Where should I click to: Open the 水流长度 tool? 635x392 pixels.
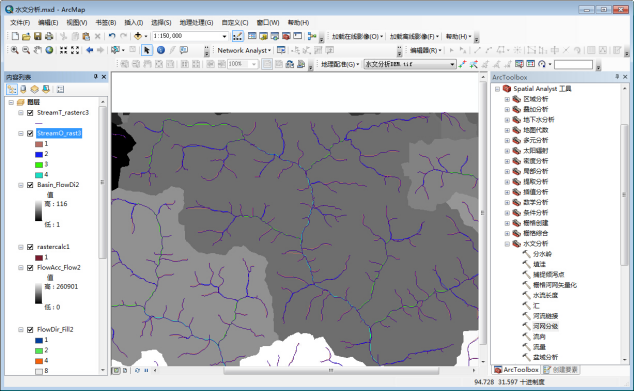545,295
